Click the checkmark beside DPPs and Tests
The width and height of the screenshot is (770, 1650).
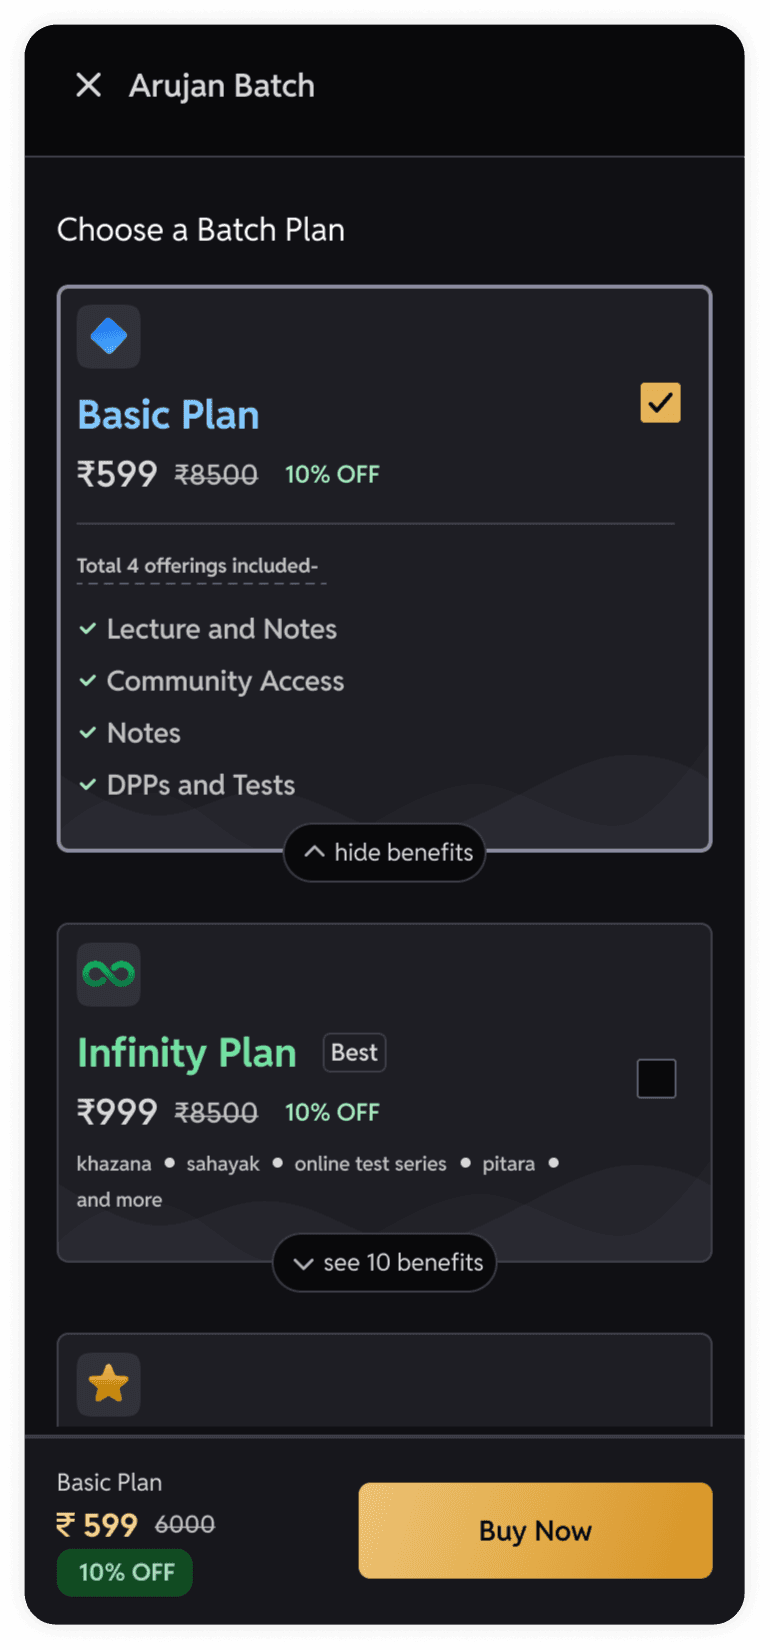[x=88, y=785]
